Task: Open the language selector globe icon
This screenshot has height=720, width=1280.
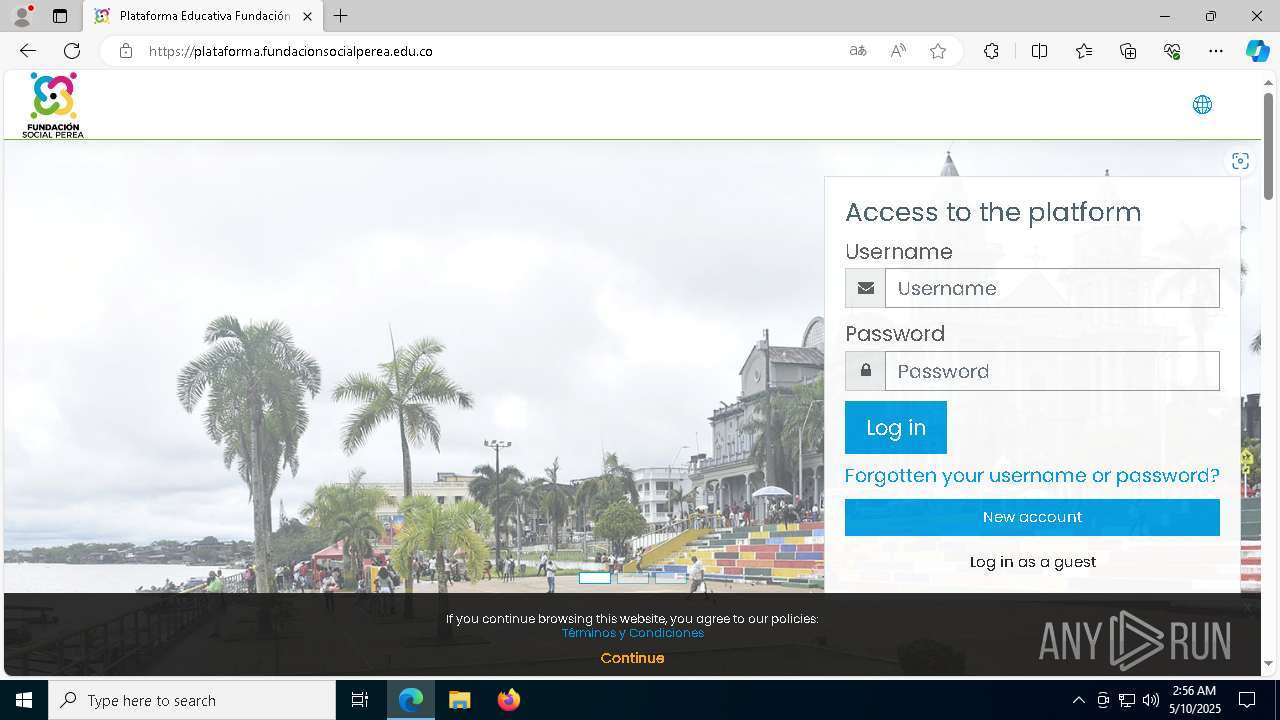Action: click(1202, 105)
